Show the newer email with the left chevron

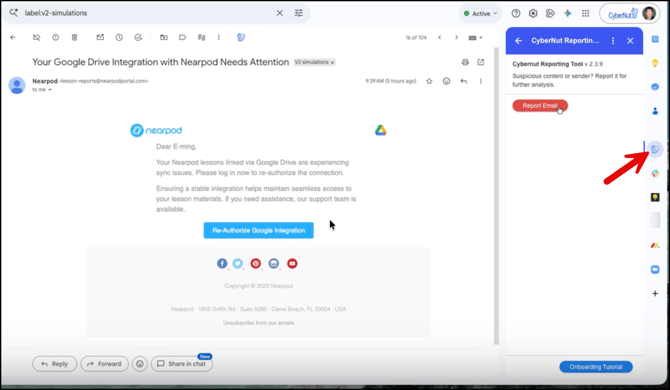click(x=440, y=38)
